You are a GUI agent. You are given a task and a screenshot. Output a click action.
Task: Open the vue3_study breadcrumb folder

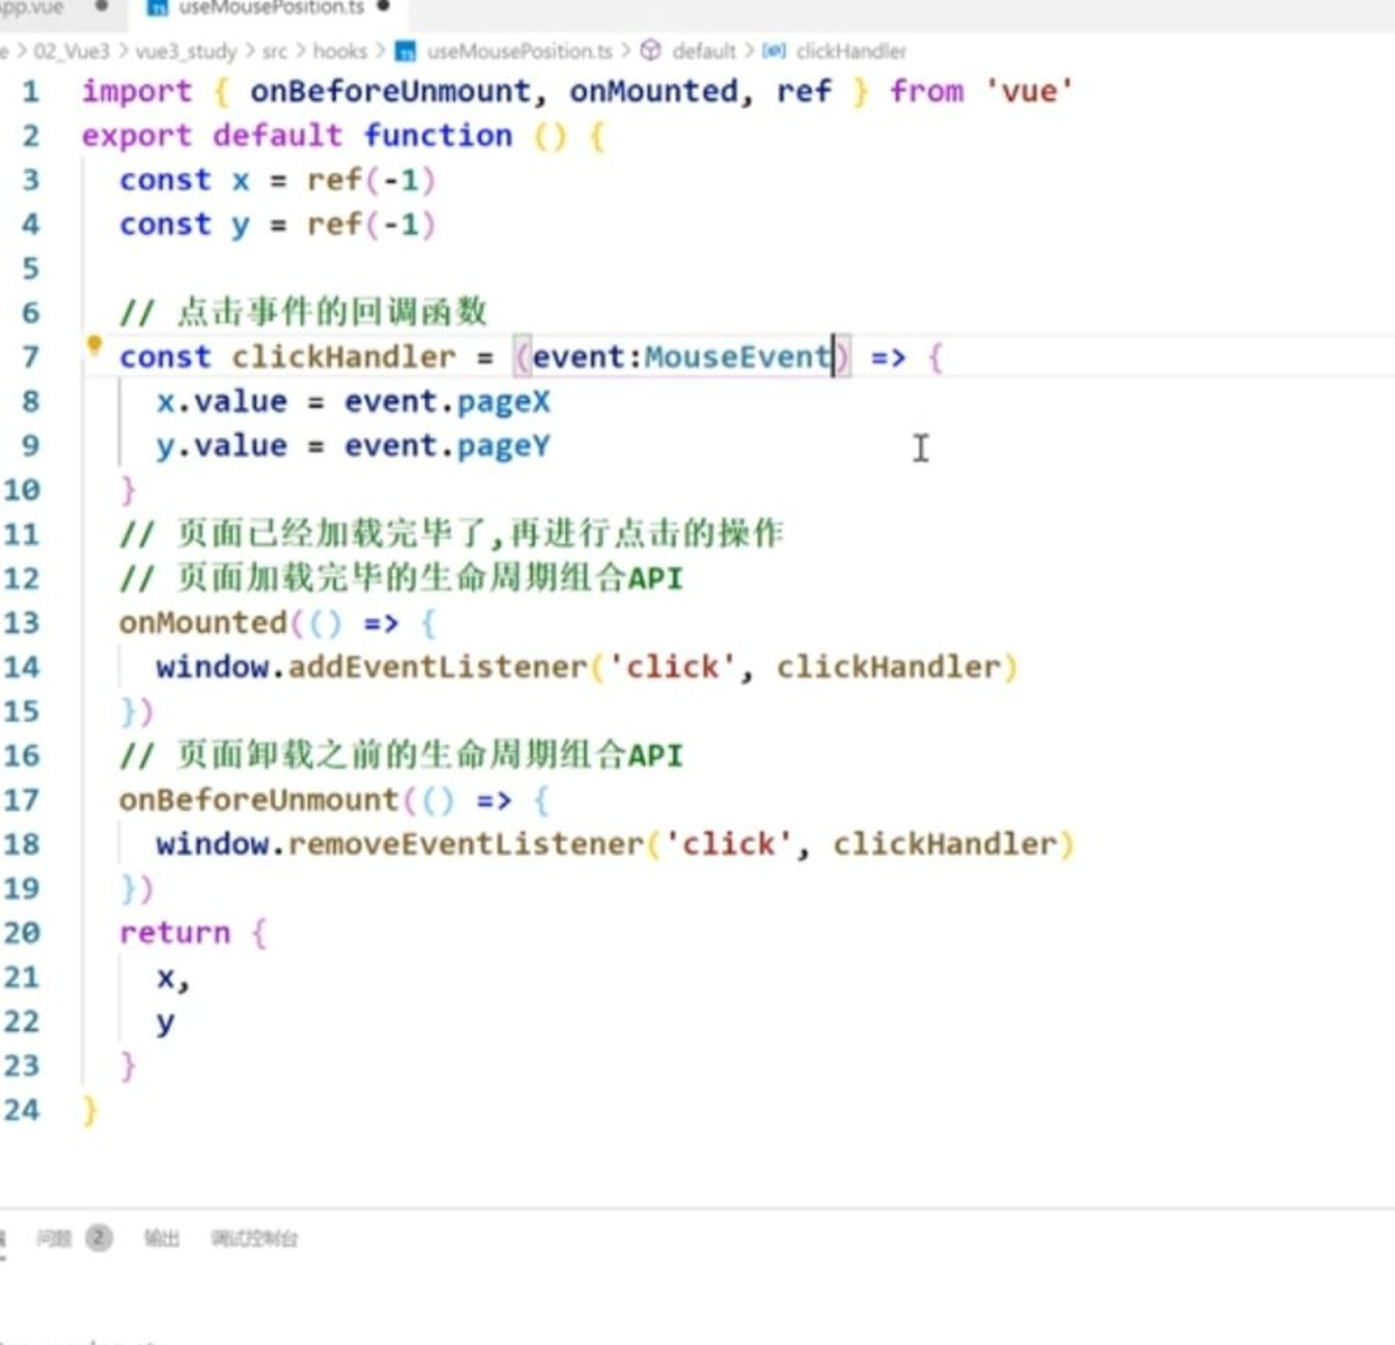pos(186,51)
